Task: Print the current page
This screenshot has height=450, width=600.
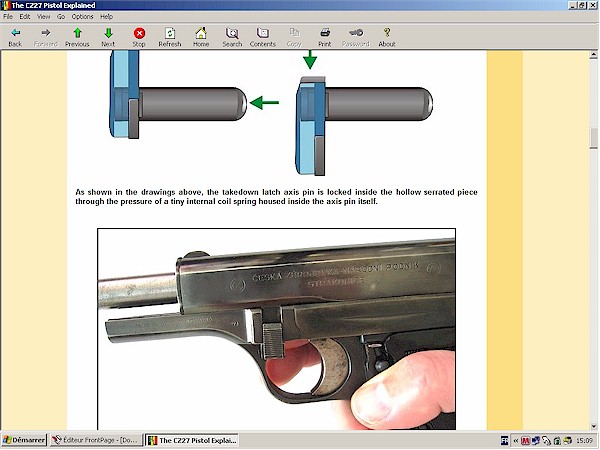Action: pos(324,38)
